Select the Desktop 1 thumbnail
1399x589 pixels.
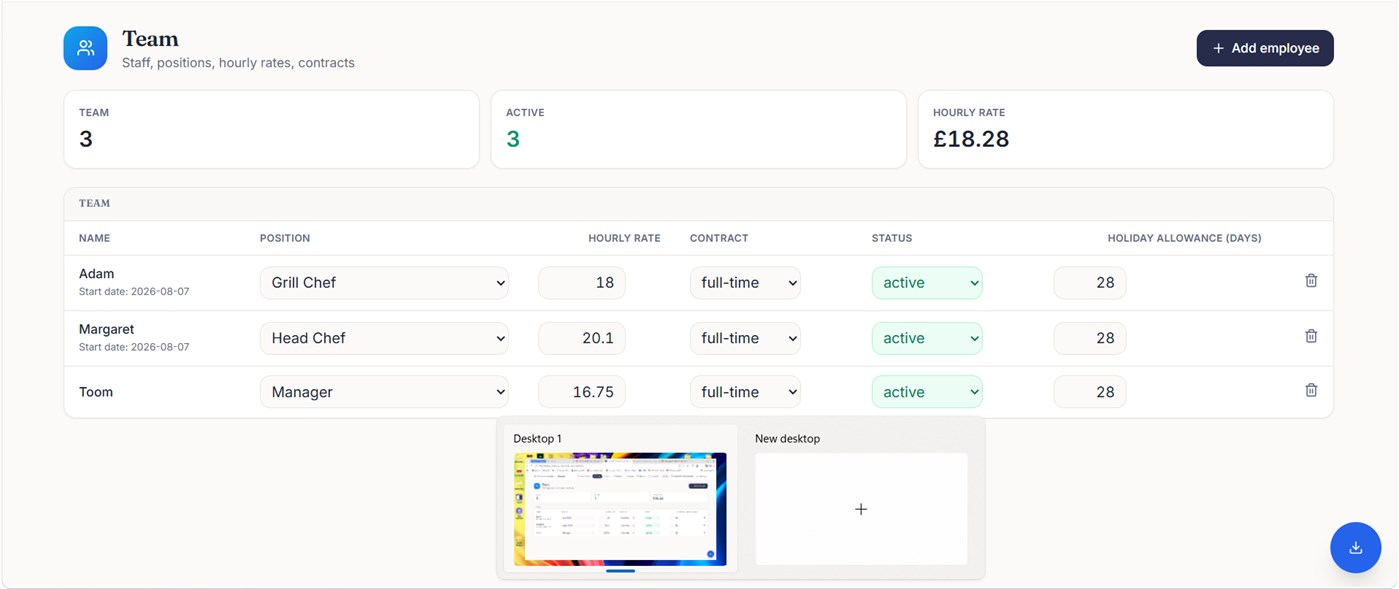click(x=620, y=509)
